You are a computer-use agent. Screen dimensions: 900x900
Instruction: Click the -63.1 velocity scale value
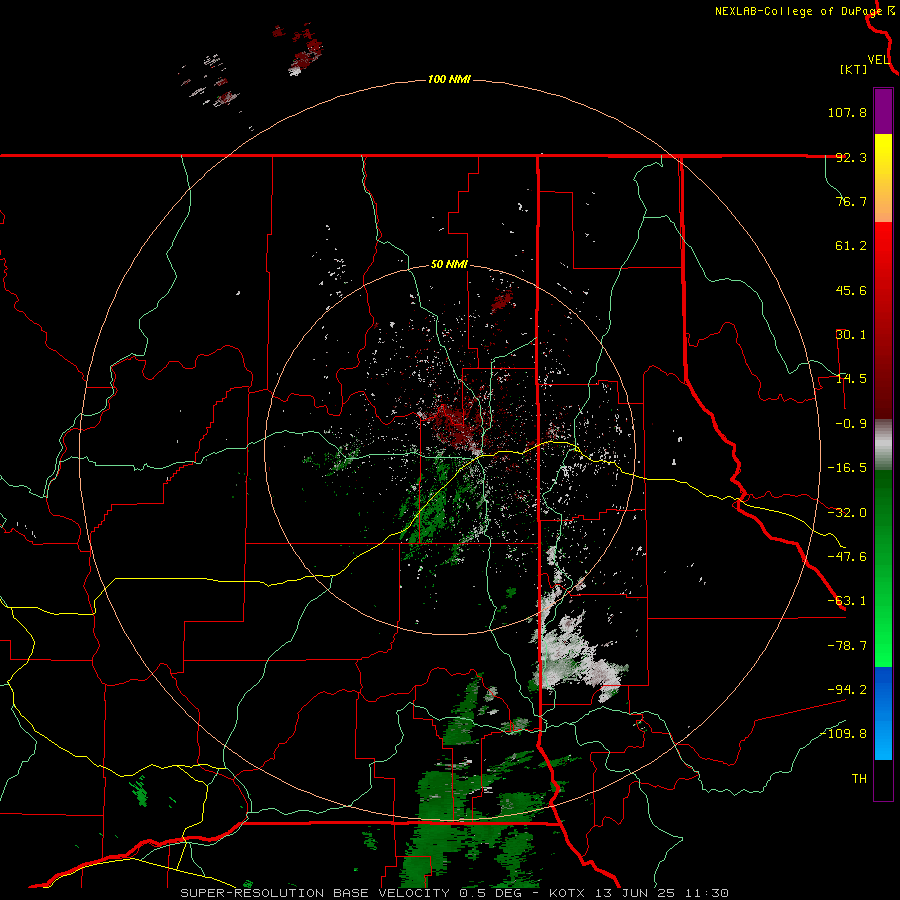coord(847,601)
